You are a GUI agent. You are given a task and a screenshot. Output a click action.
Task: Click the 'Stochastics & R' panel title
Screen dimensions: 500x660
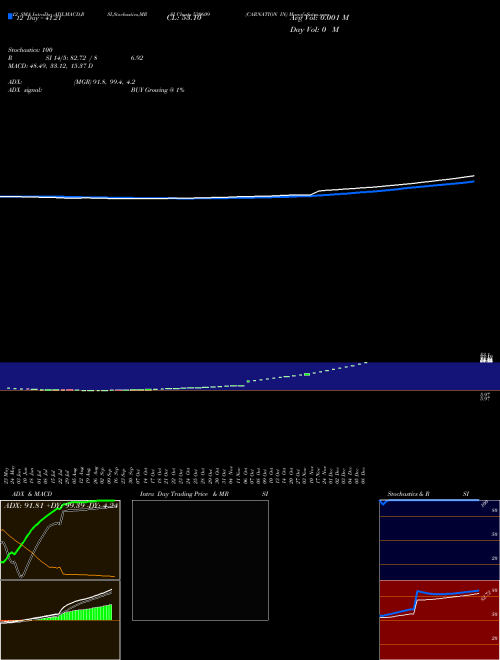point(408,494)
